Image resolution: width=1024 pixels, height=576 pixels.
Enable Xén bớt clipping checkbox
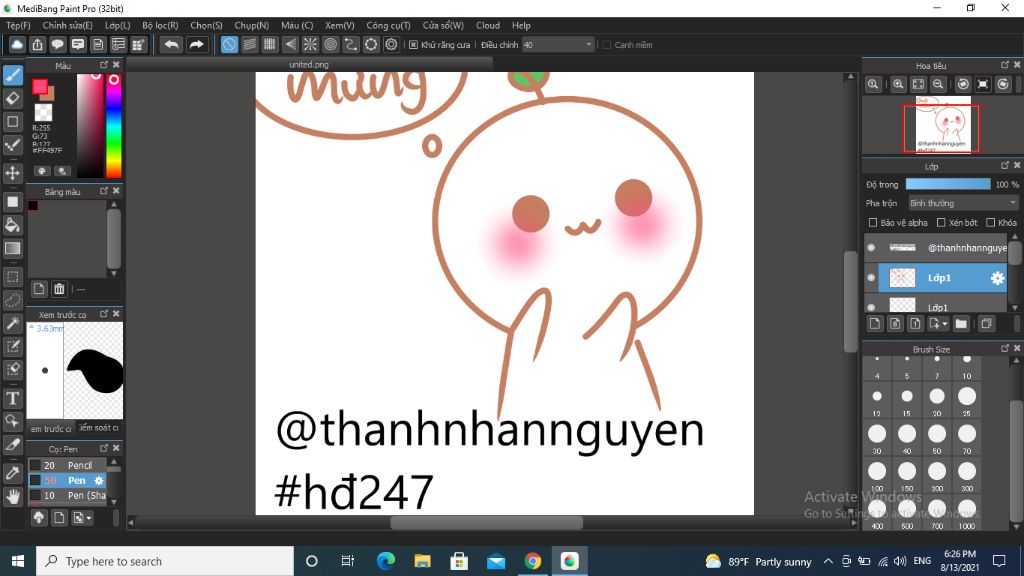941,223
